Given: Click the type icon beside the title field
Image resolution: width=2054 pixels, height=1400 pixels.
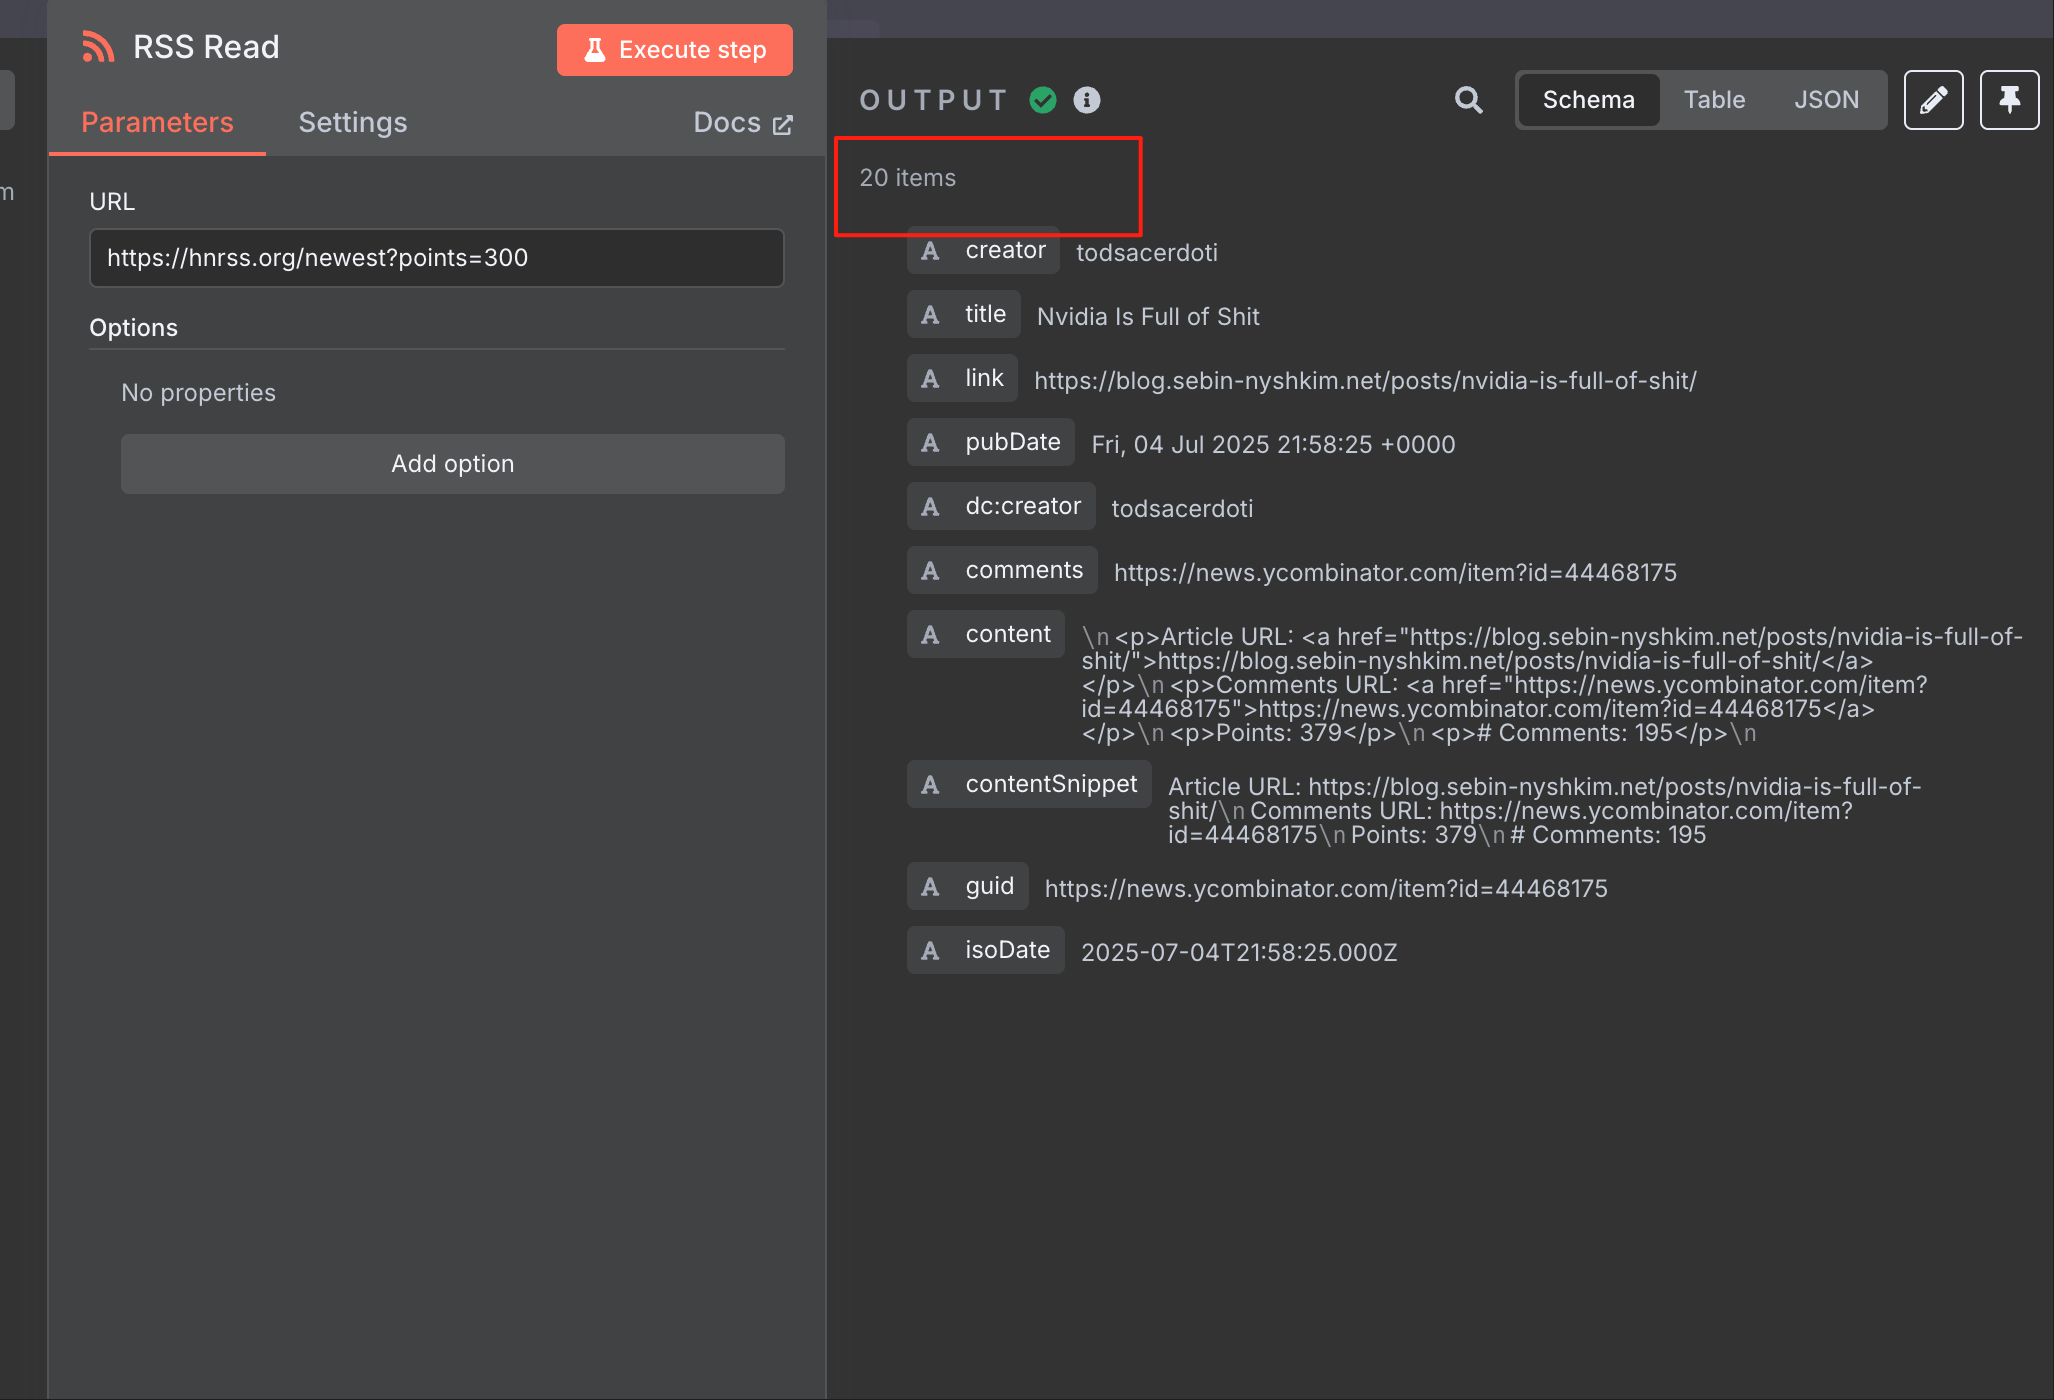Looking at the screenshot, I should point(930,315).
